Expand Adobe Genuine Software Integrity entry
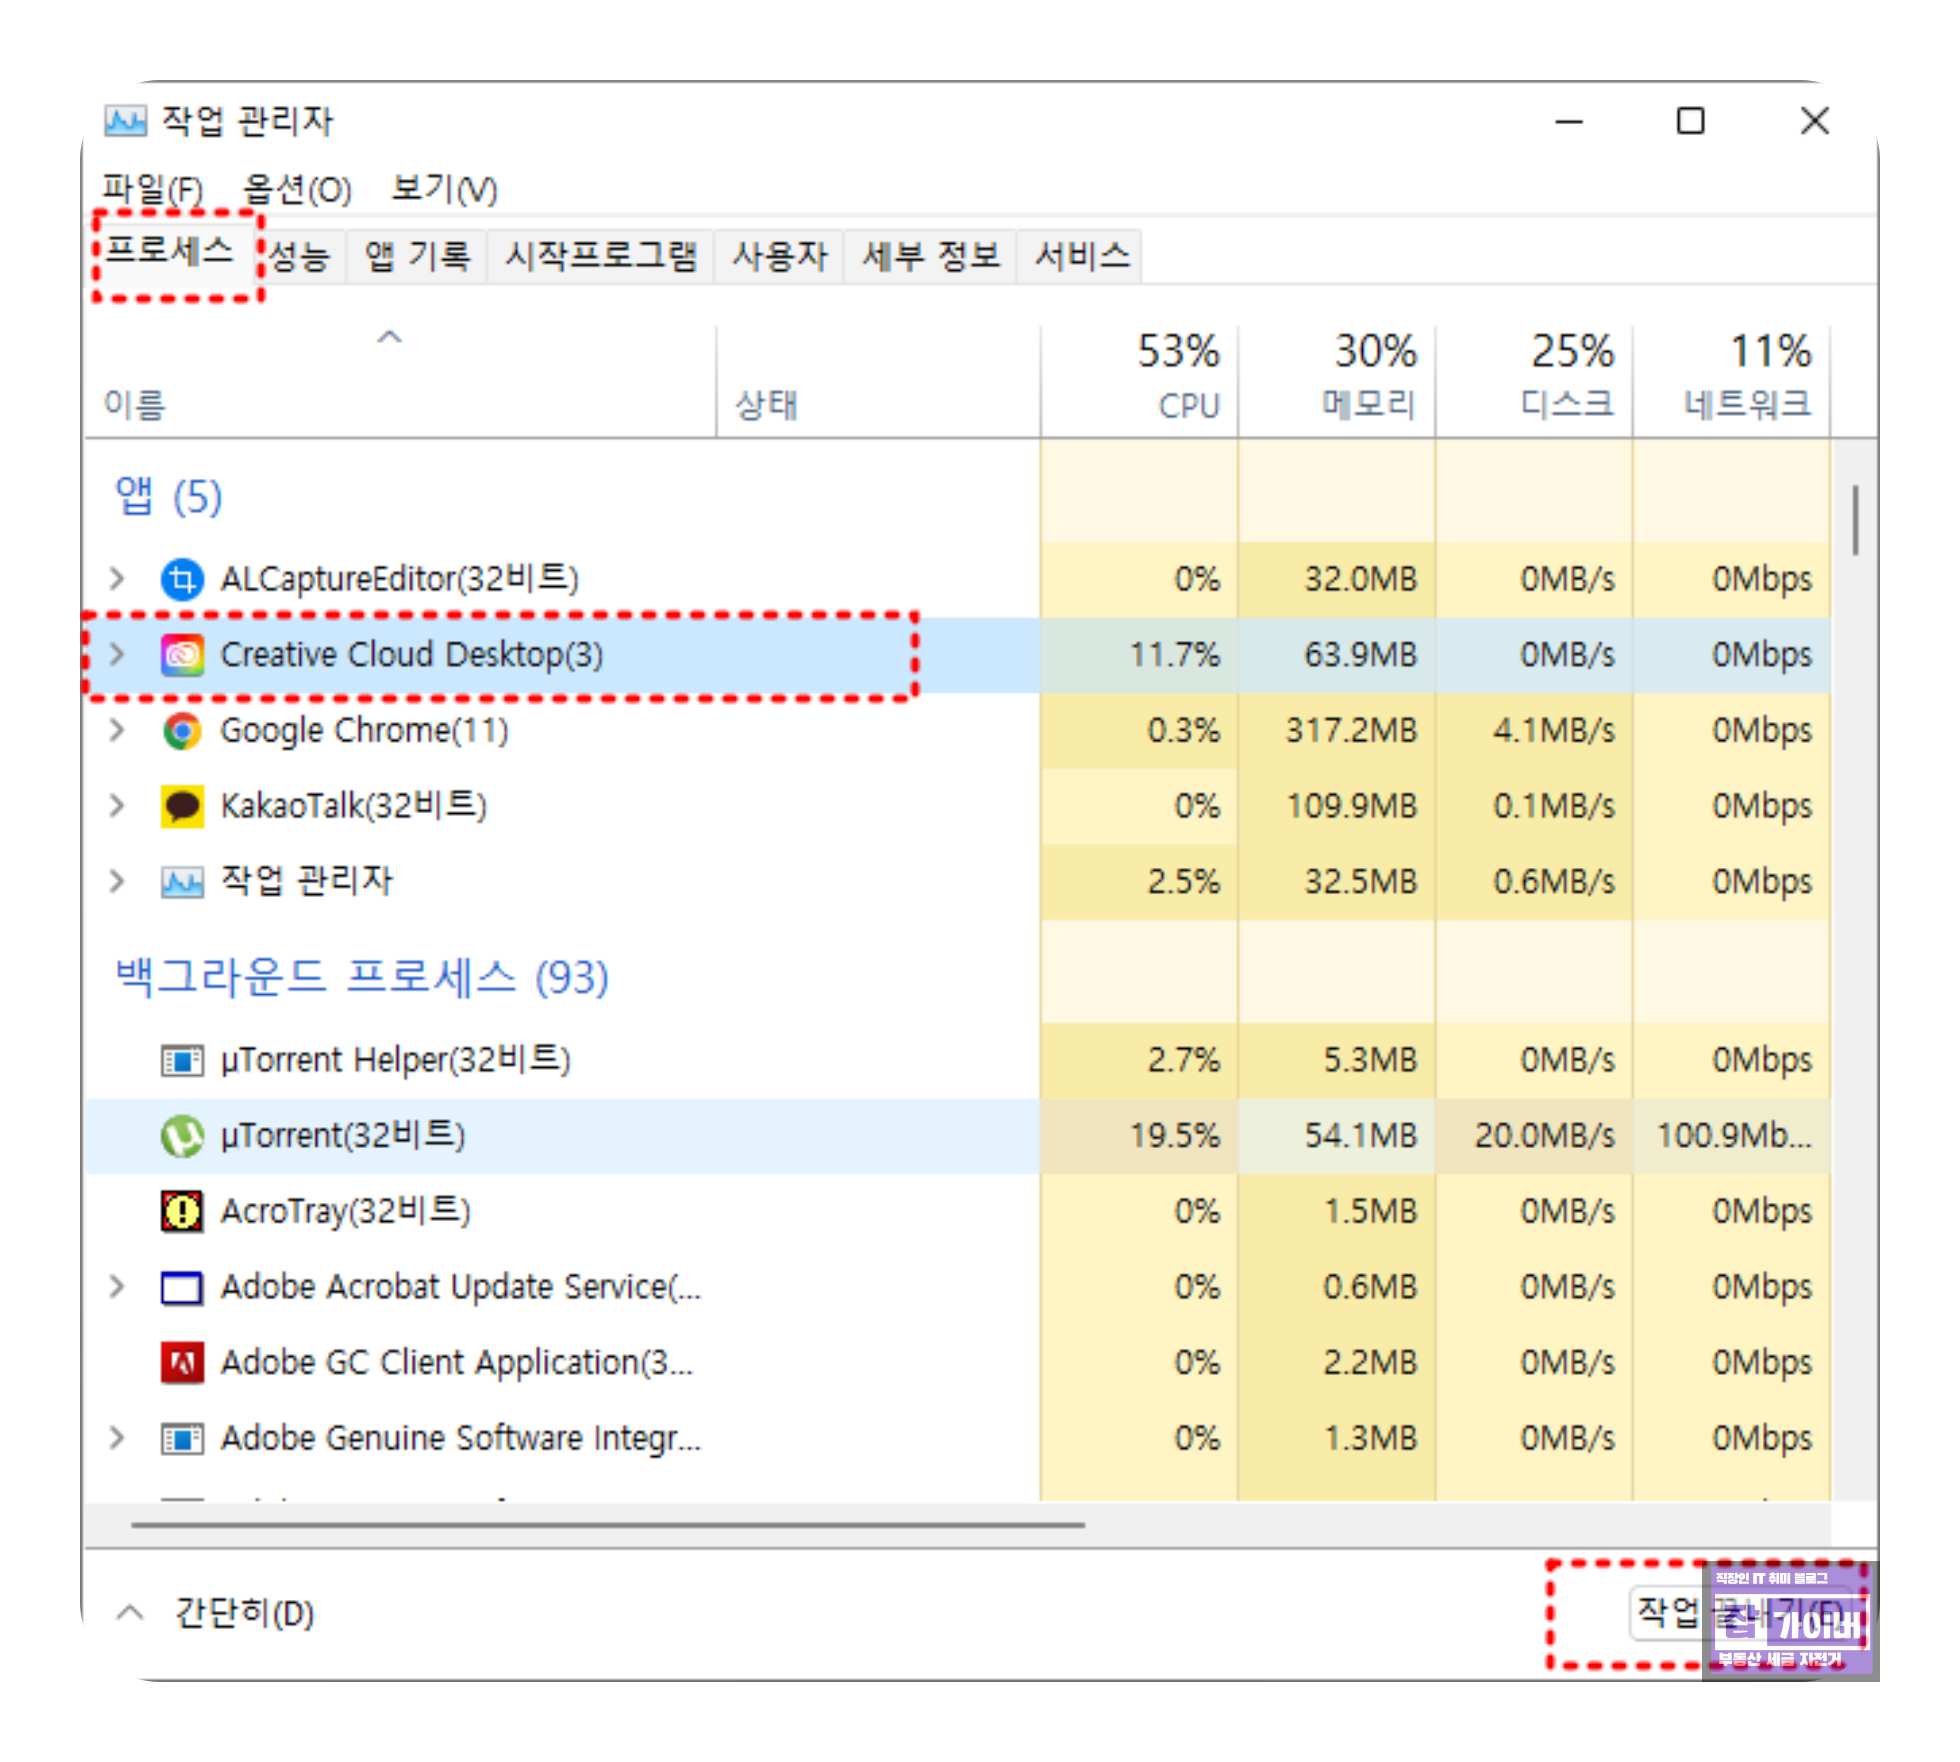 [x=117, y=1438]
